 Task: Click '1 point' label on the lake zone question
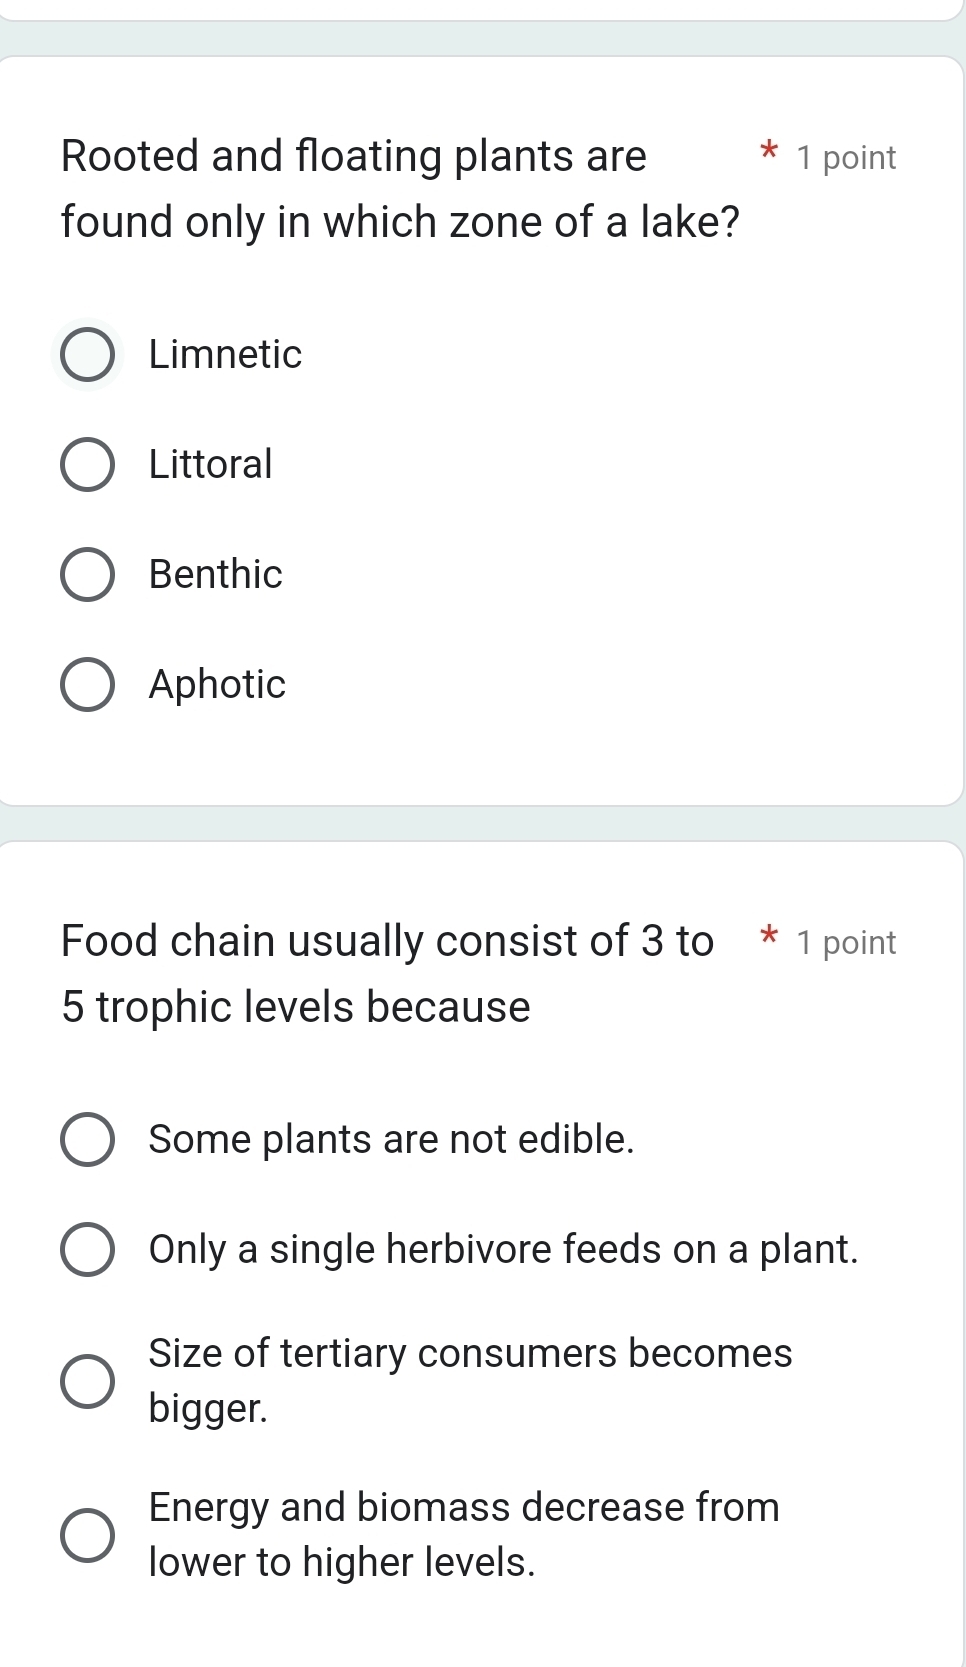pos(846,158)
